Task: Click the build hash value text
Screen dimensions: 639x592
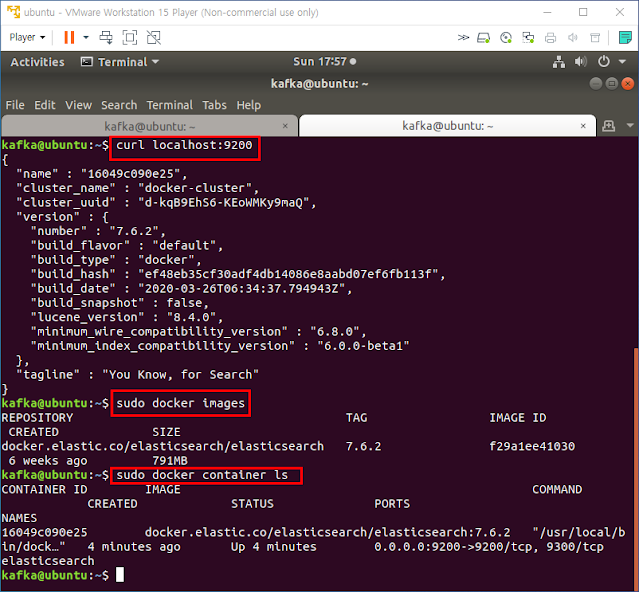Action: click(288, 274)
